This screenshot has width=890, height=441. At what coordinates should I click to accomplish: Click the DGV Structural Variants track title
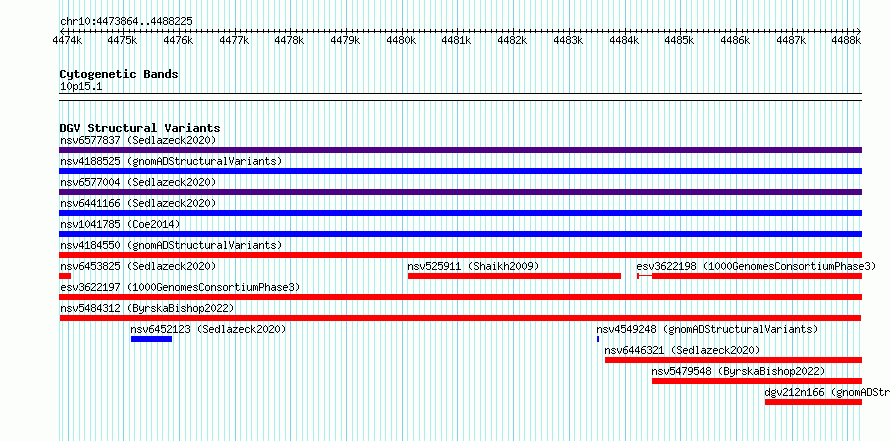click(x=140, y=128)
